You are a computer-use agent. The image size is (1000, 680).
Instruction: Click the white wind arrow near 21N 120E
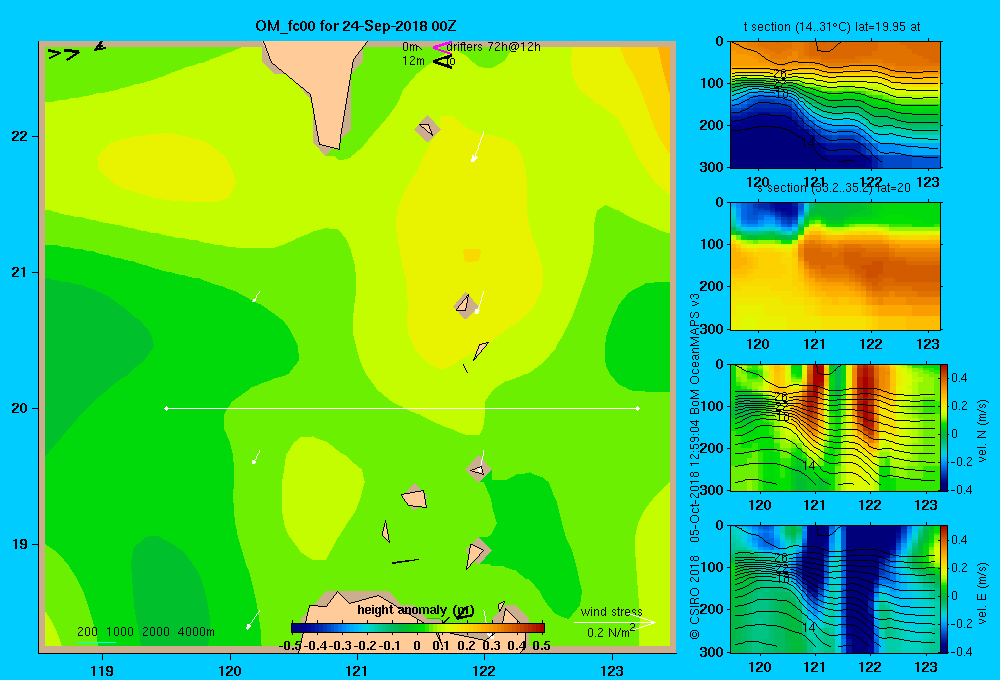coord(256,297)
